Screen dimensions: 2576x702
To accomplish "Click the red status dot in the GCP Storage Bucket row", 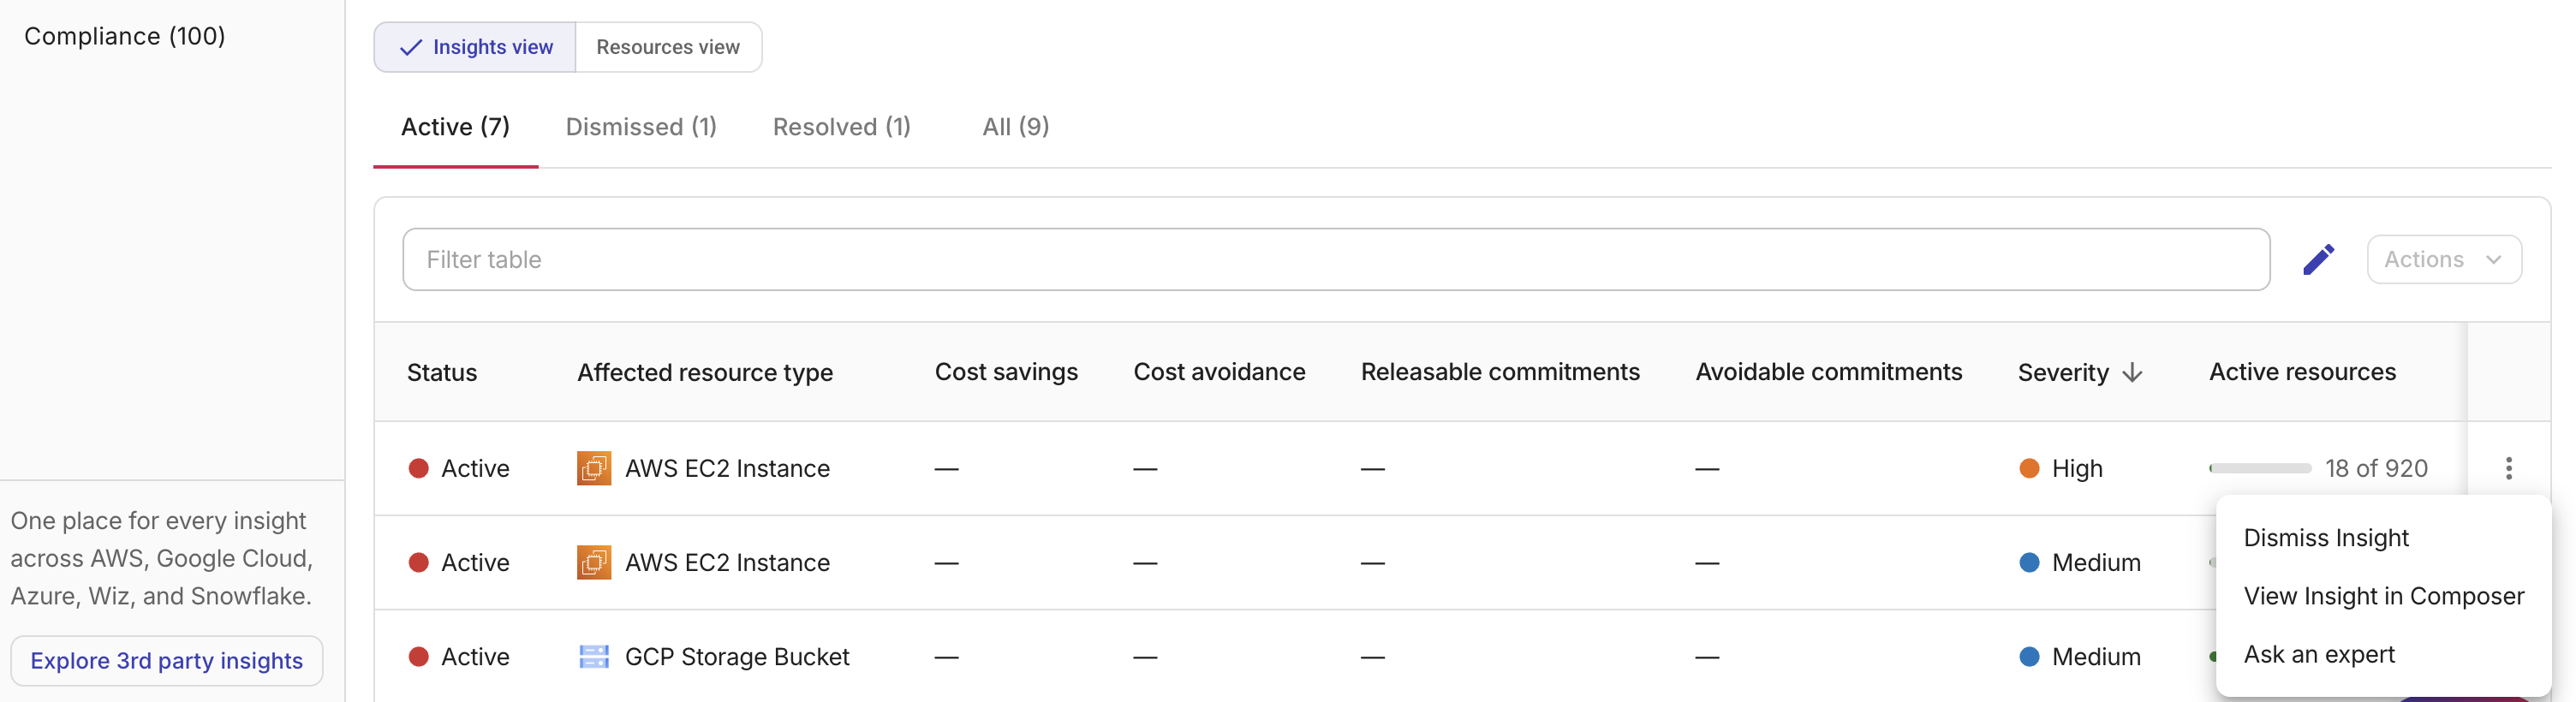I will (x=419, y=657).
